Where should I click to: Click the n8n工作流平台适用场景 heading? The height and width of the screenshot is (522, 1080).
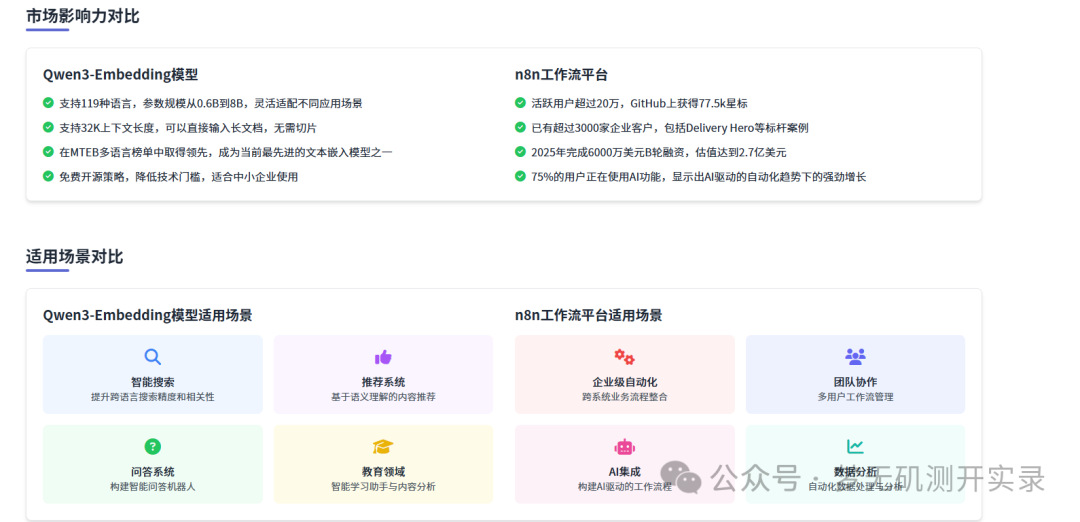[x=588, y=315]
